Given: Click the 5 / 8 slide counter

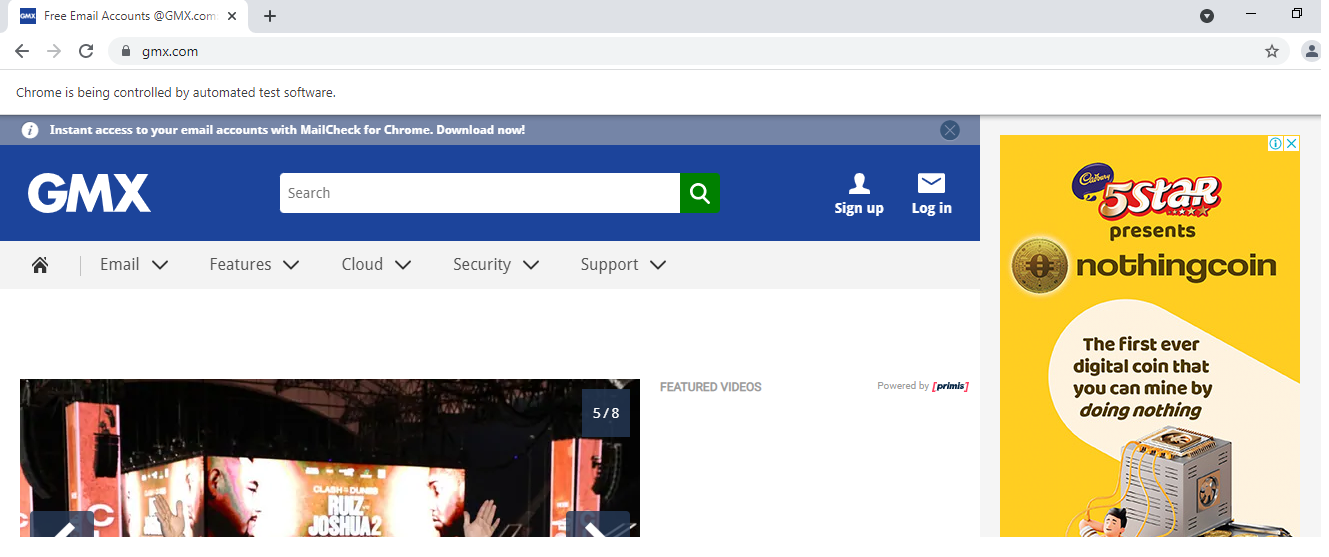Looking at the screenshot, I should (606, 413).
